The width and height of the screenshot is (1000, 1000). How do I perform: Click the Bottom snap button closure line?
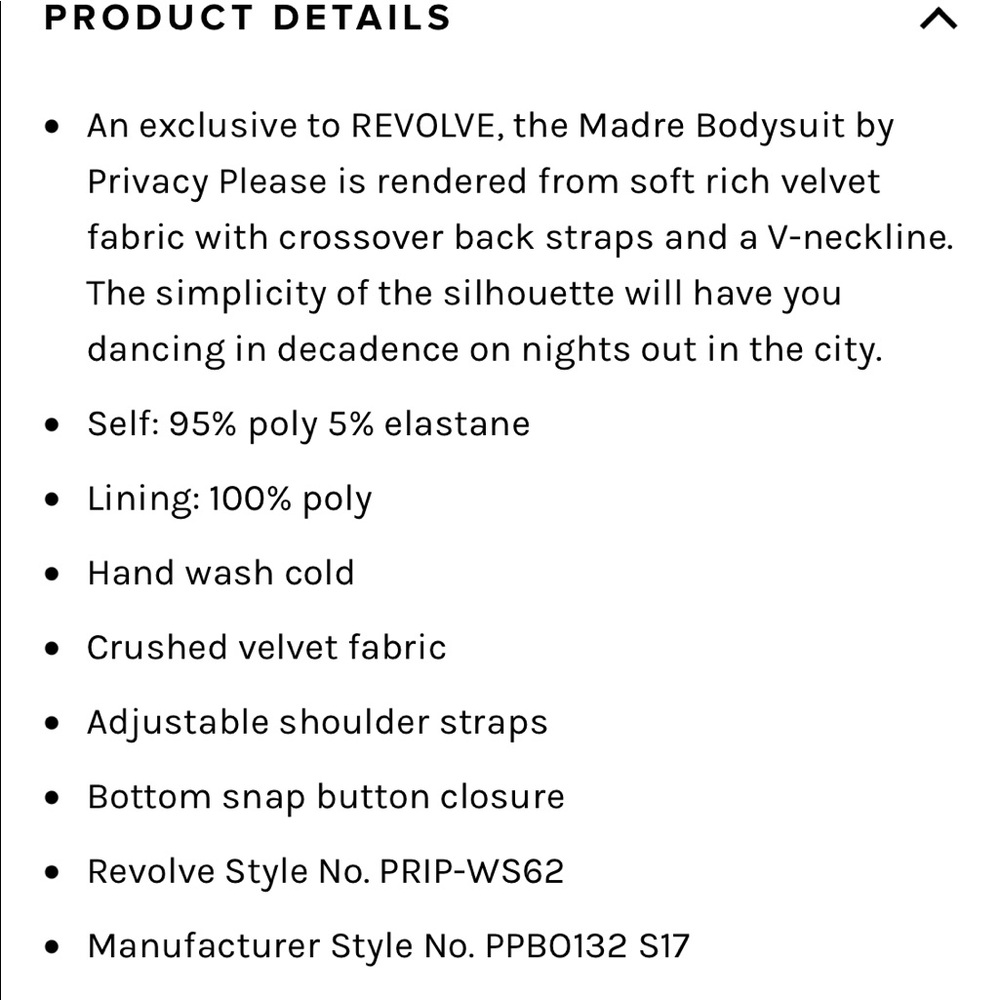(326, 797)
